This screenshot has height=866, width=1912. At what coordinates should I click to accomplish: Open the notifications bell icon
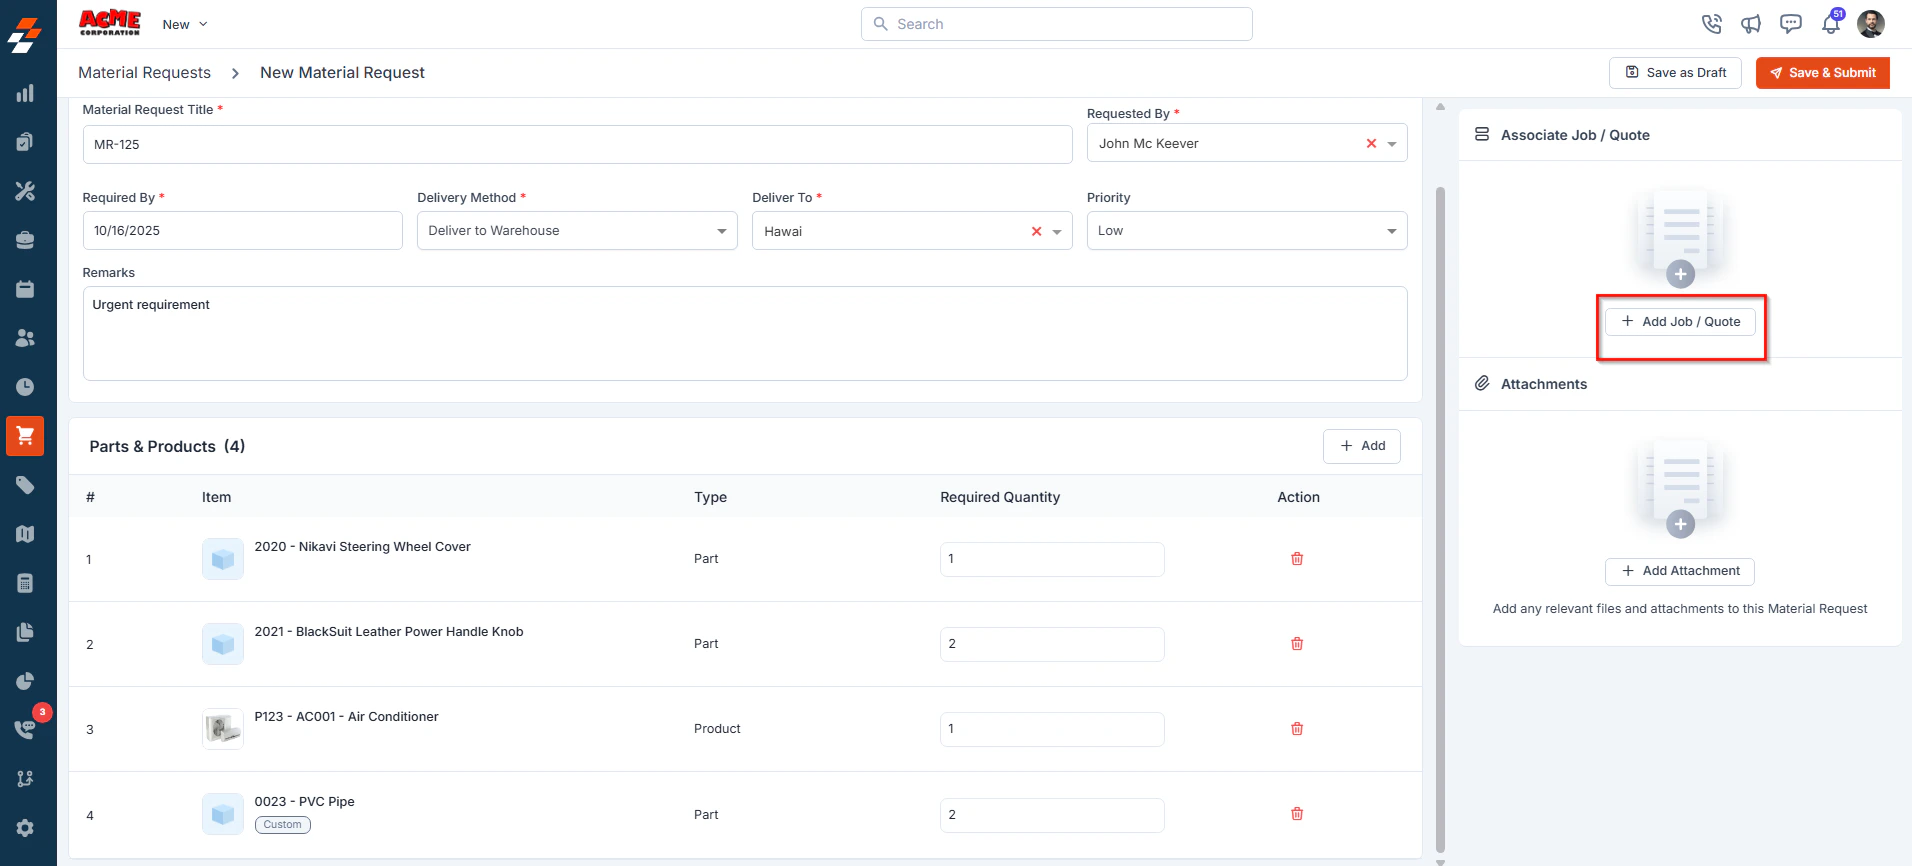coord(1831,24)
